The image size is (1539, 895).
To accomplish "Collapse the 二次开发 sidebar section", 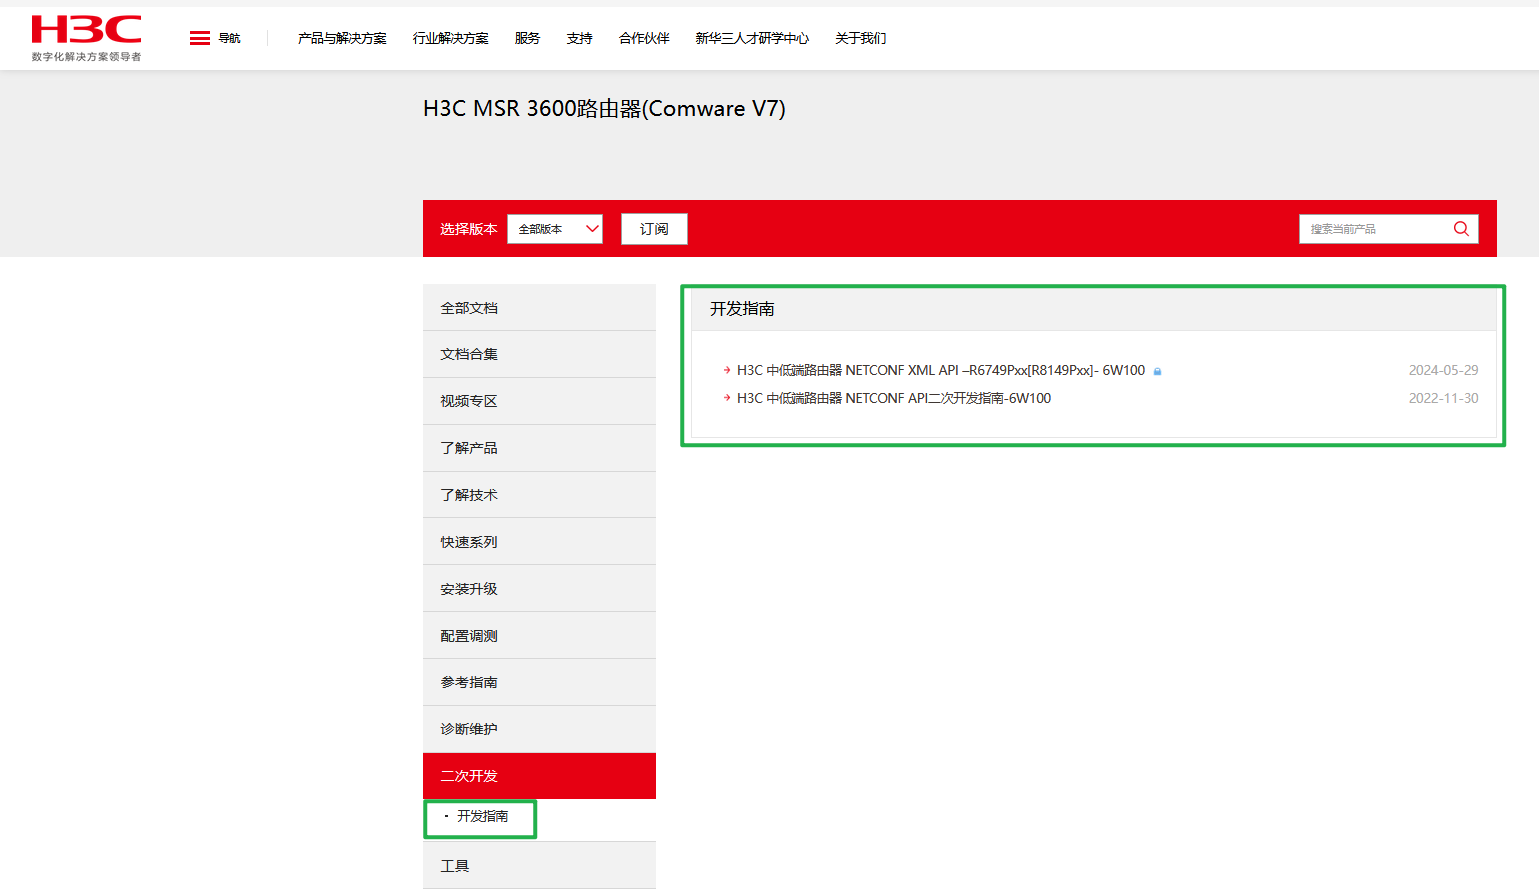I will tap(539, 776).
